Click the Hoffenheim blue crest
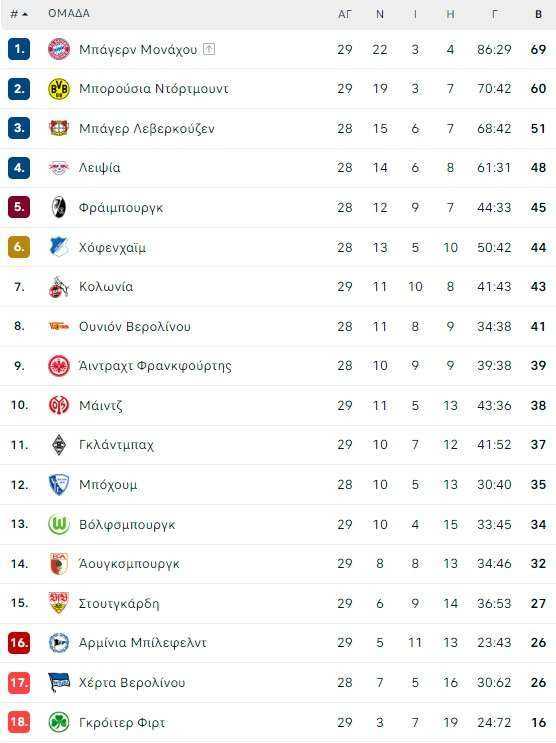Screen dimensions: 556x743 pyautogui.click(x=59, y=247)
